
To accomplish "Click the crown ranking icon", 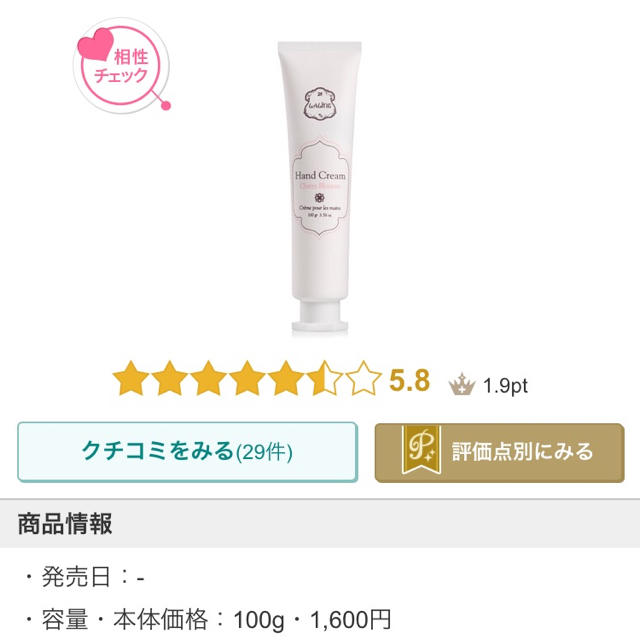I will click(x=462, y=384).
